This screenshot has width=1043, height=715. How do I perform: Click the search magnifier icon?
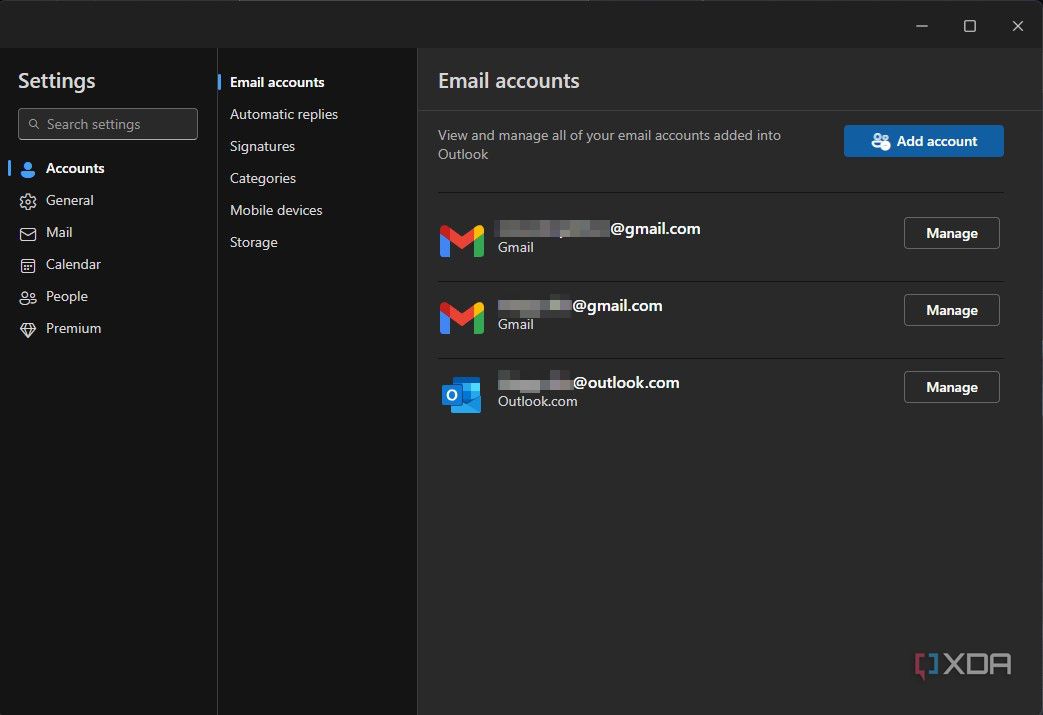pyautogui.click(x=34, y=124)
